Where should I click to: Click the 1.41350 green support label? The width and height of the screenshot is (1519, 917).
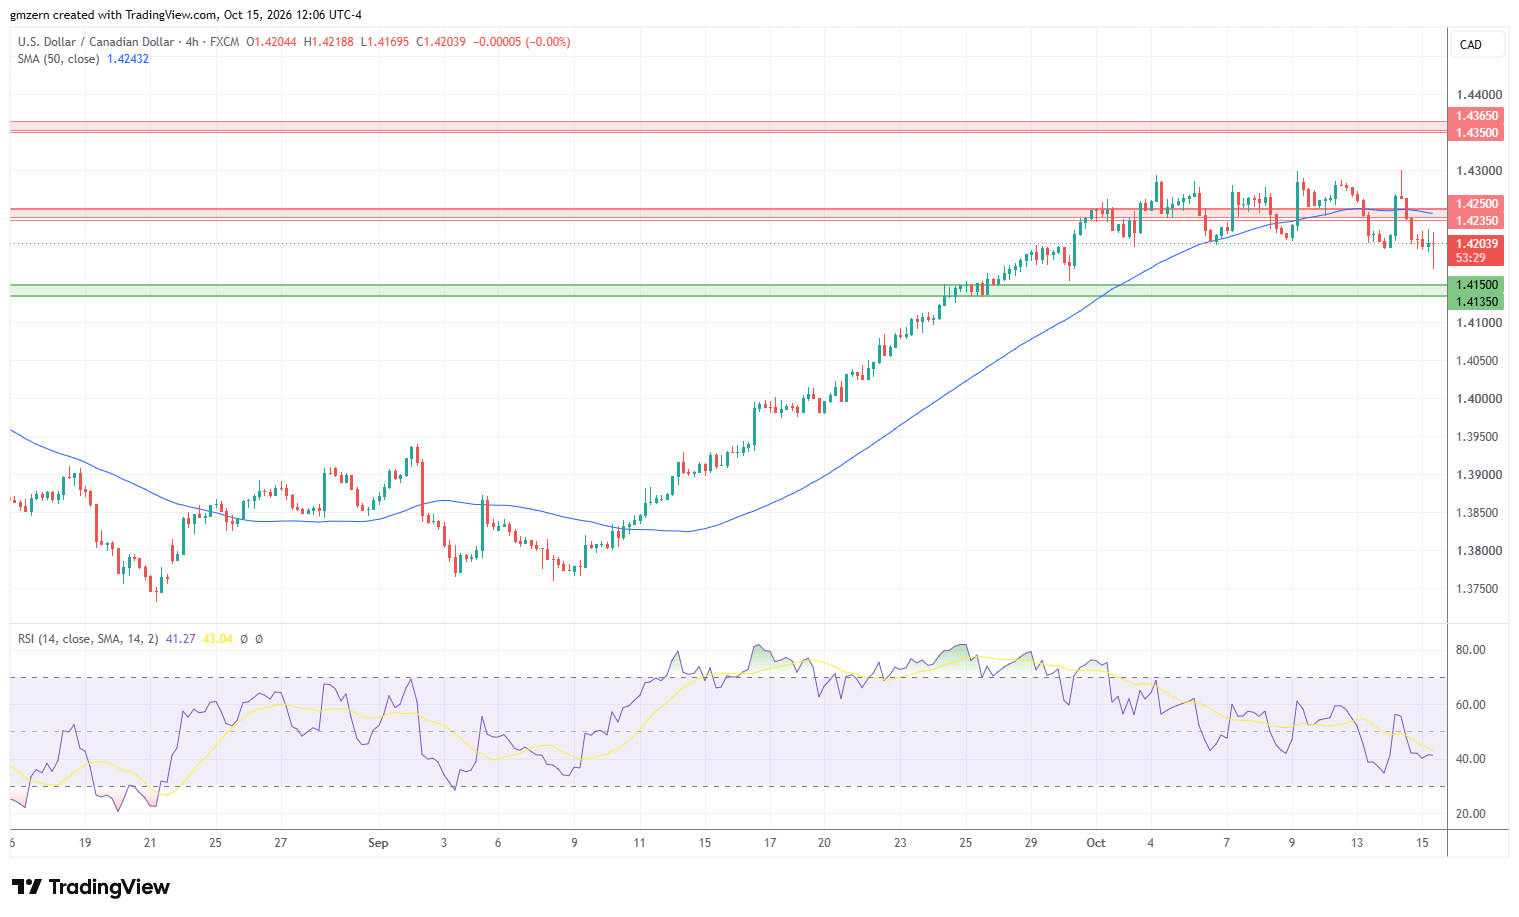1476,302
